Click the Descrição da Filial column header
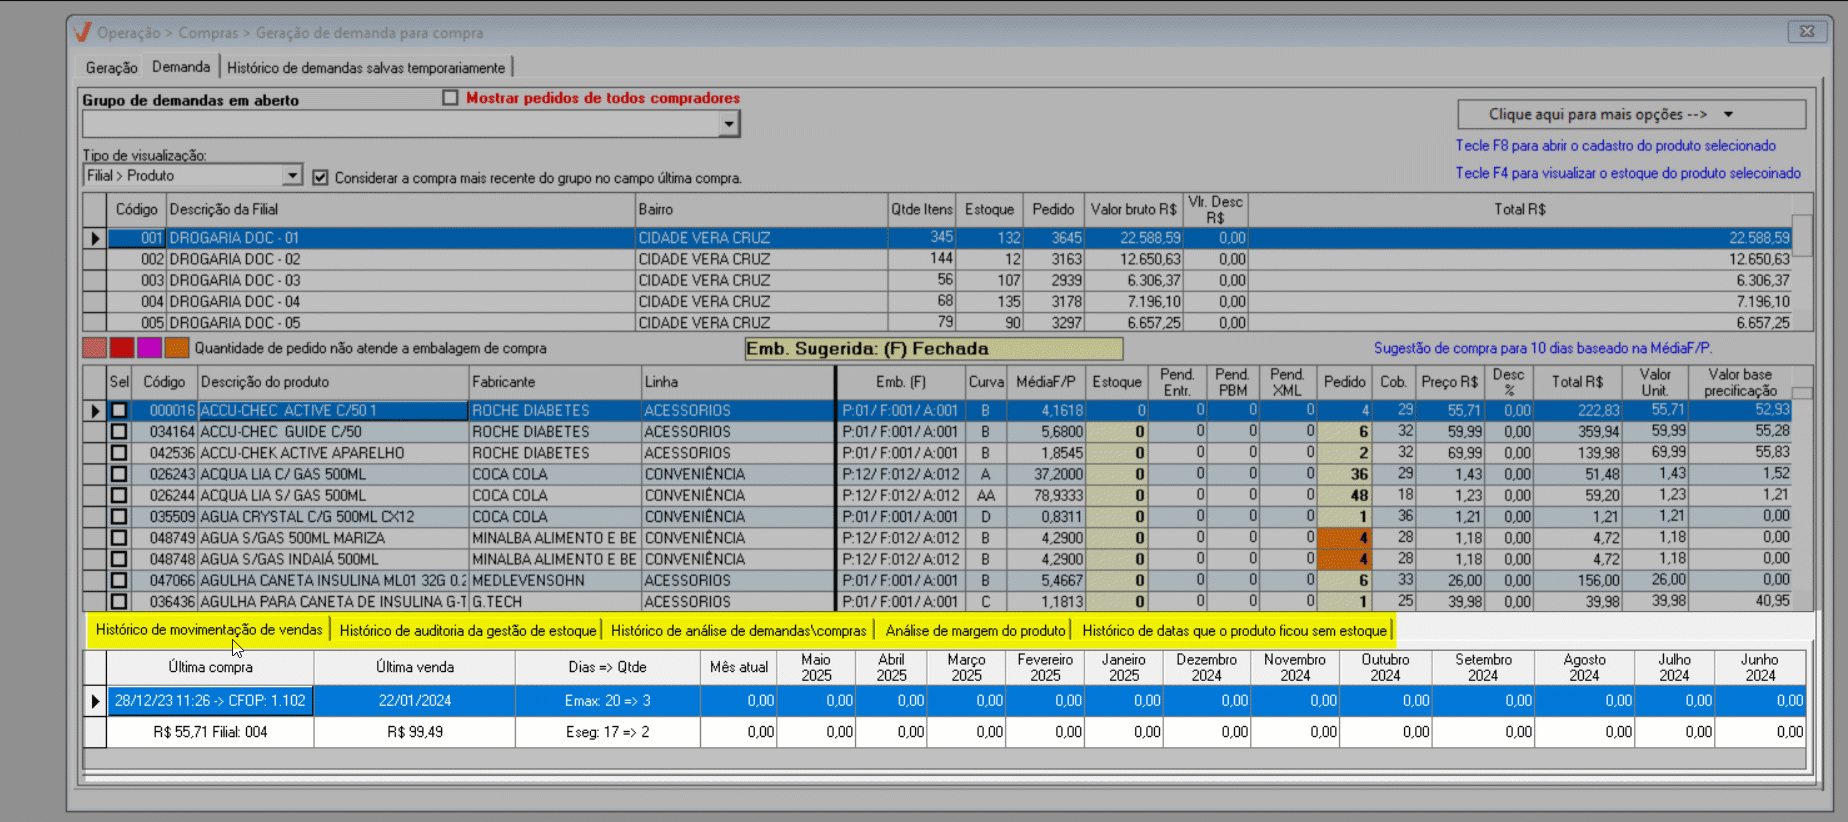 point(400,209)
